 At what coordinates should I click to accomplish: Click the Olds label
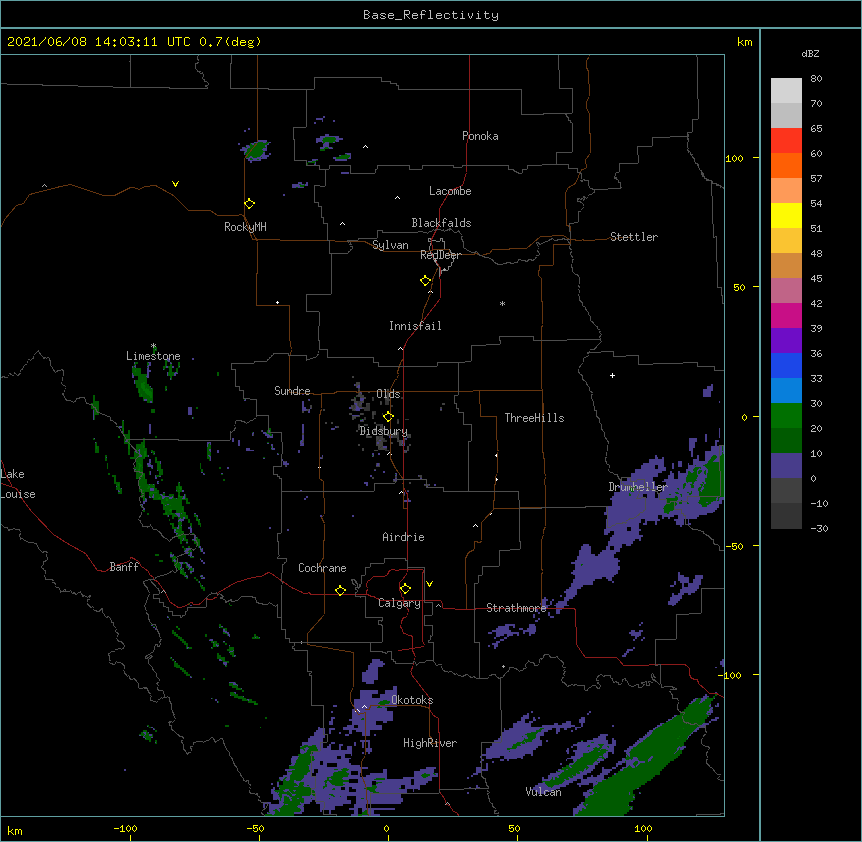388,394
